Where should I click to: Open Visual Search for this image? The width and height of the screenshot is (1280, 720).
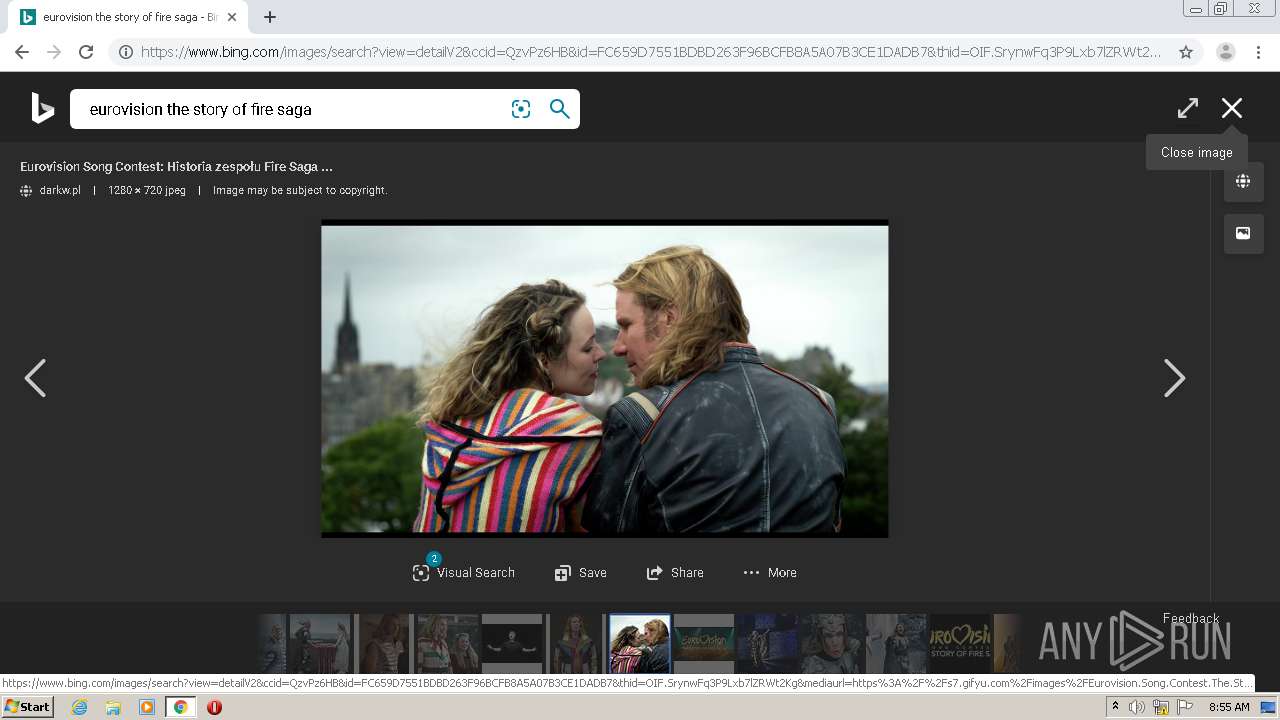pyautogui.click(x=464, y=572)
